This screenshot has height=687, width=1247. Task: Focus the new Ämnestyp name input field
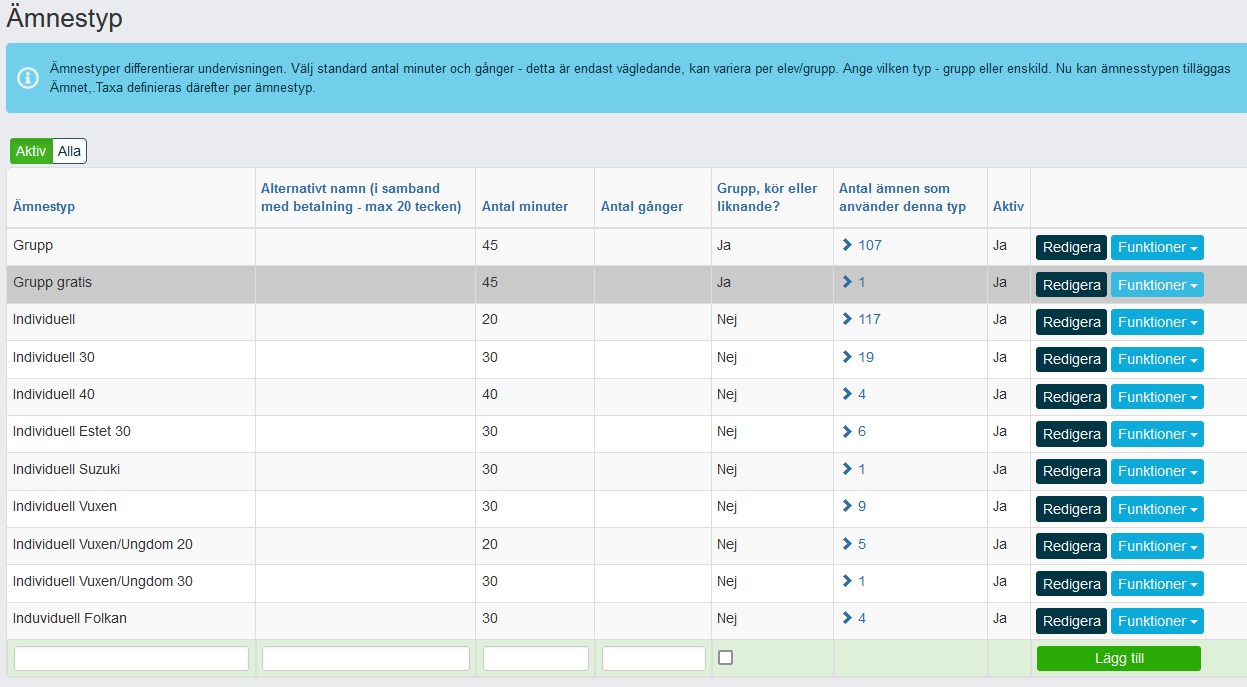pyautogui.click(x=131, y=658)
